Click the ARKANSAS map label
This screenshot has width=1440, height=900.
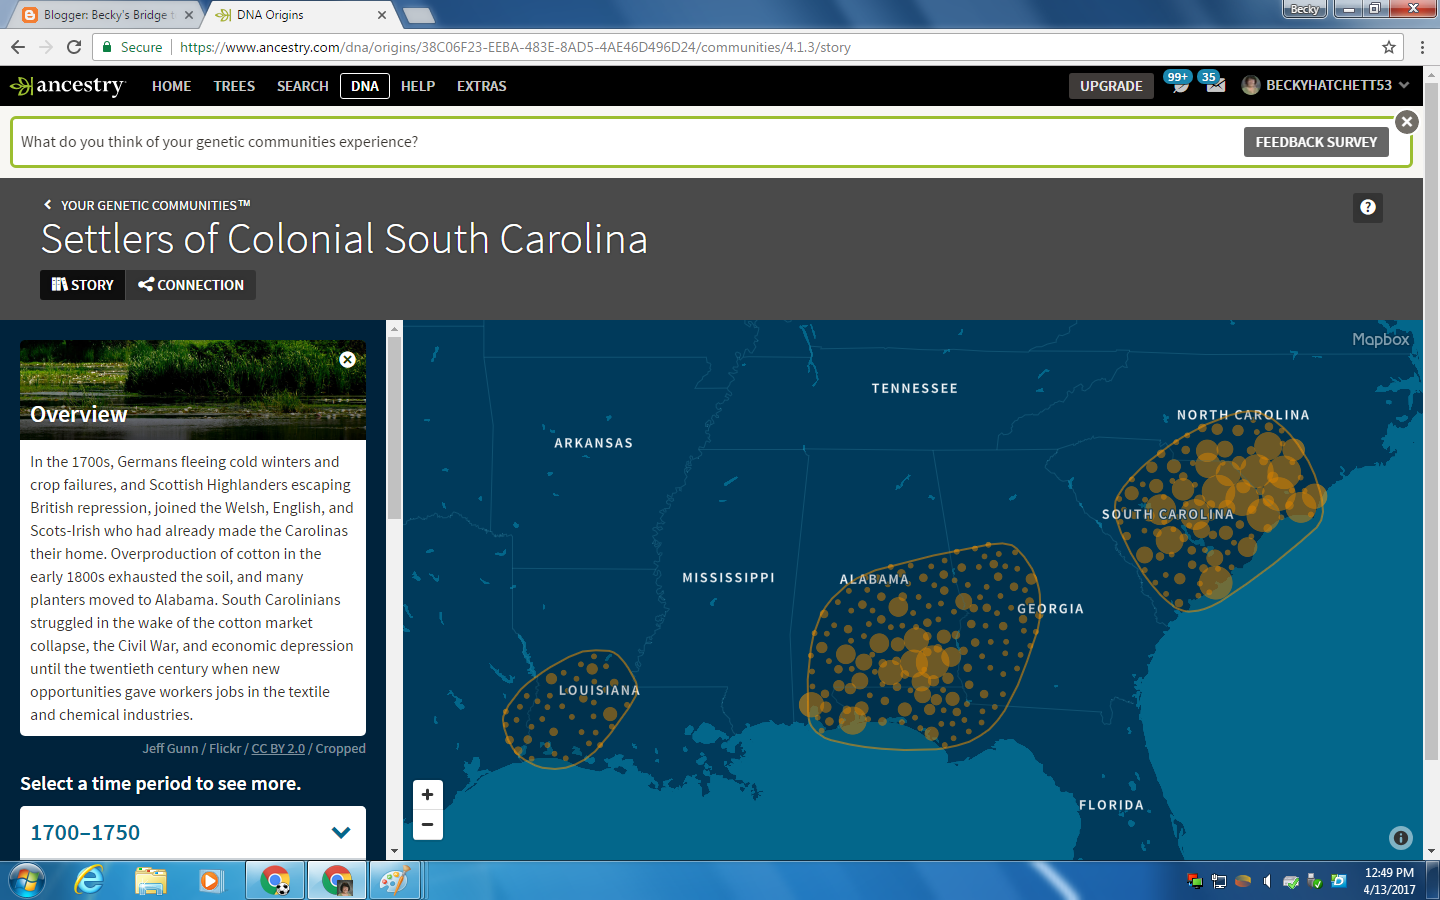click(x=593, y=443)
